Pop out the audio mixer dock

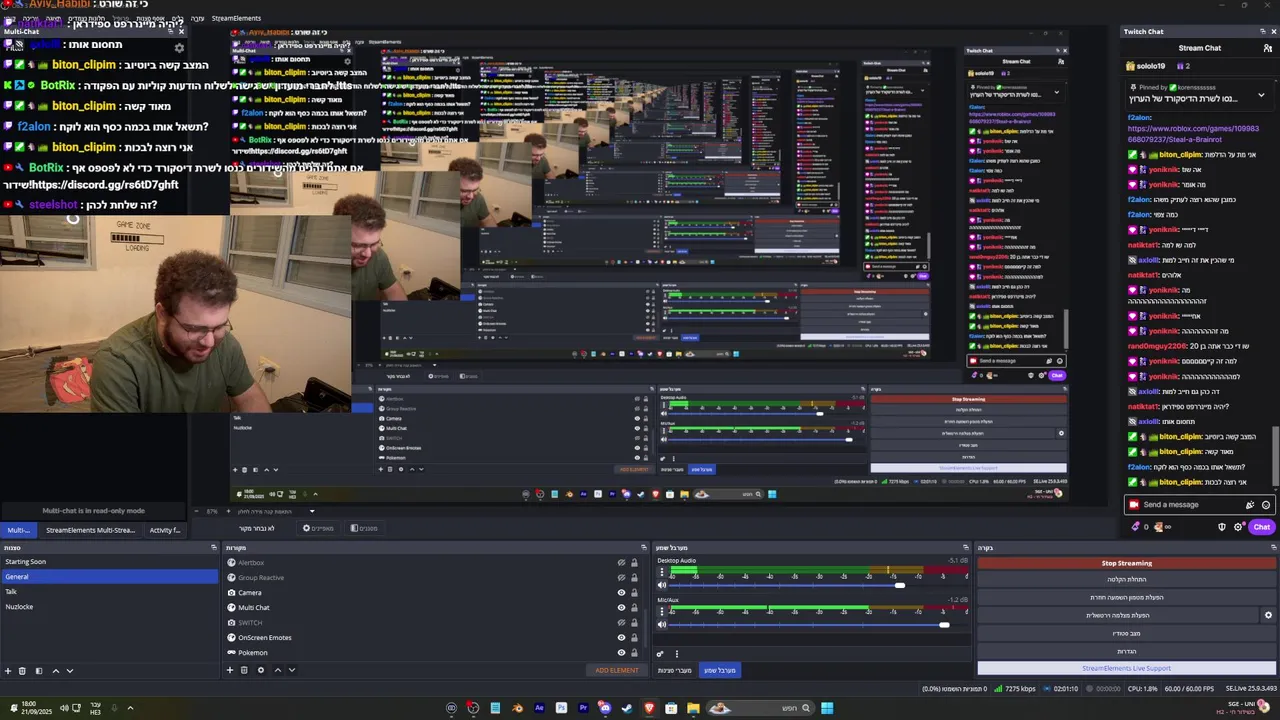(x=966, y=548)
